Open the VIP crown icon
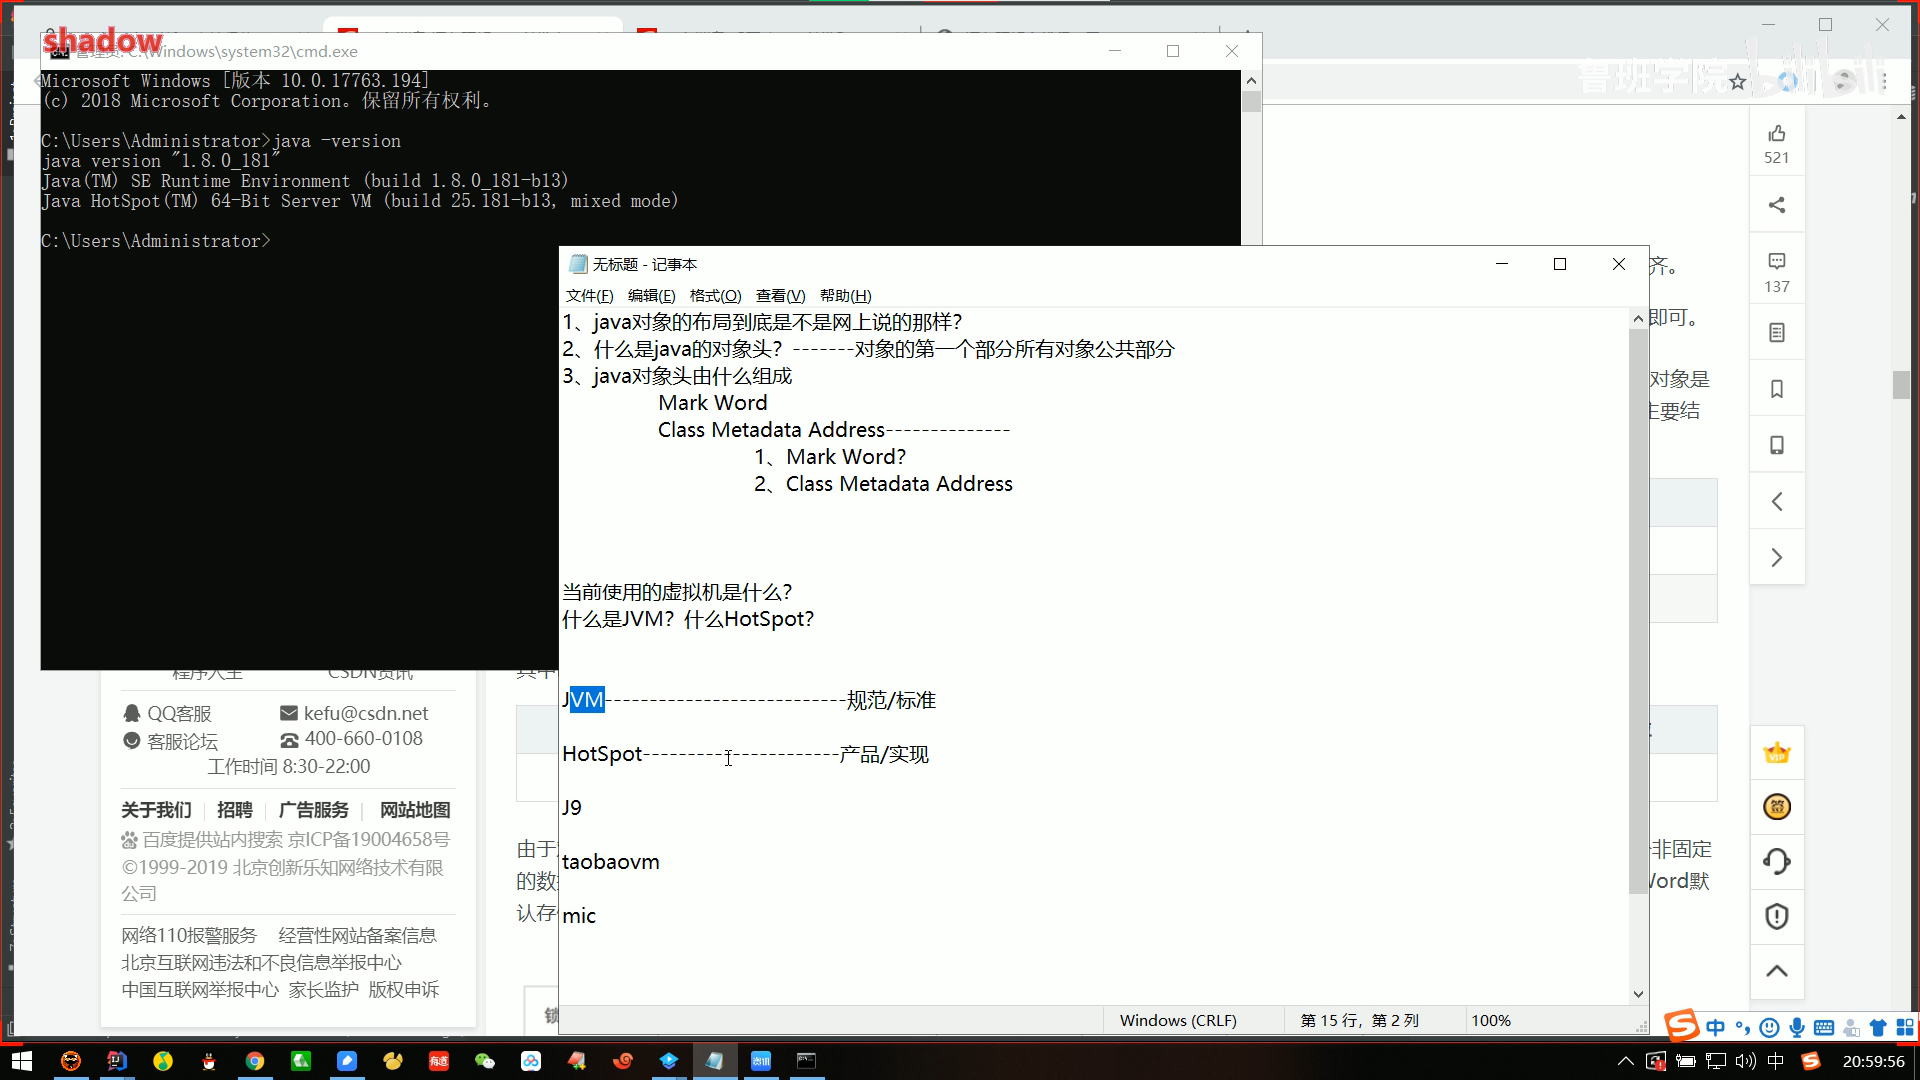This screenshot has width=1920, height=1080. [x=1777, y=752]
